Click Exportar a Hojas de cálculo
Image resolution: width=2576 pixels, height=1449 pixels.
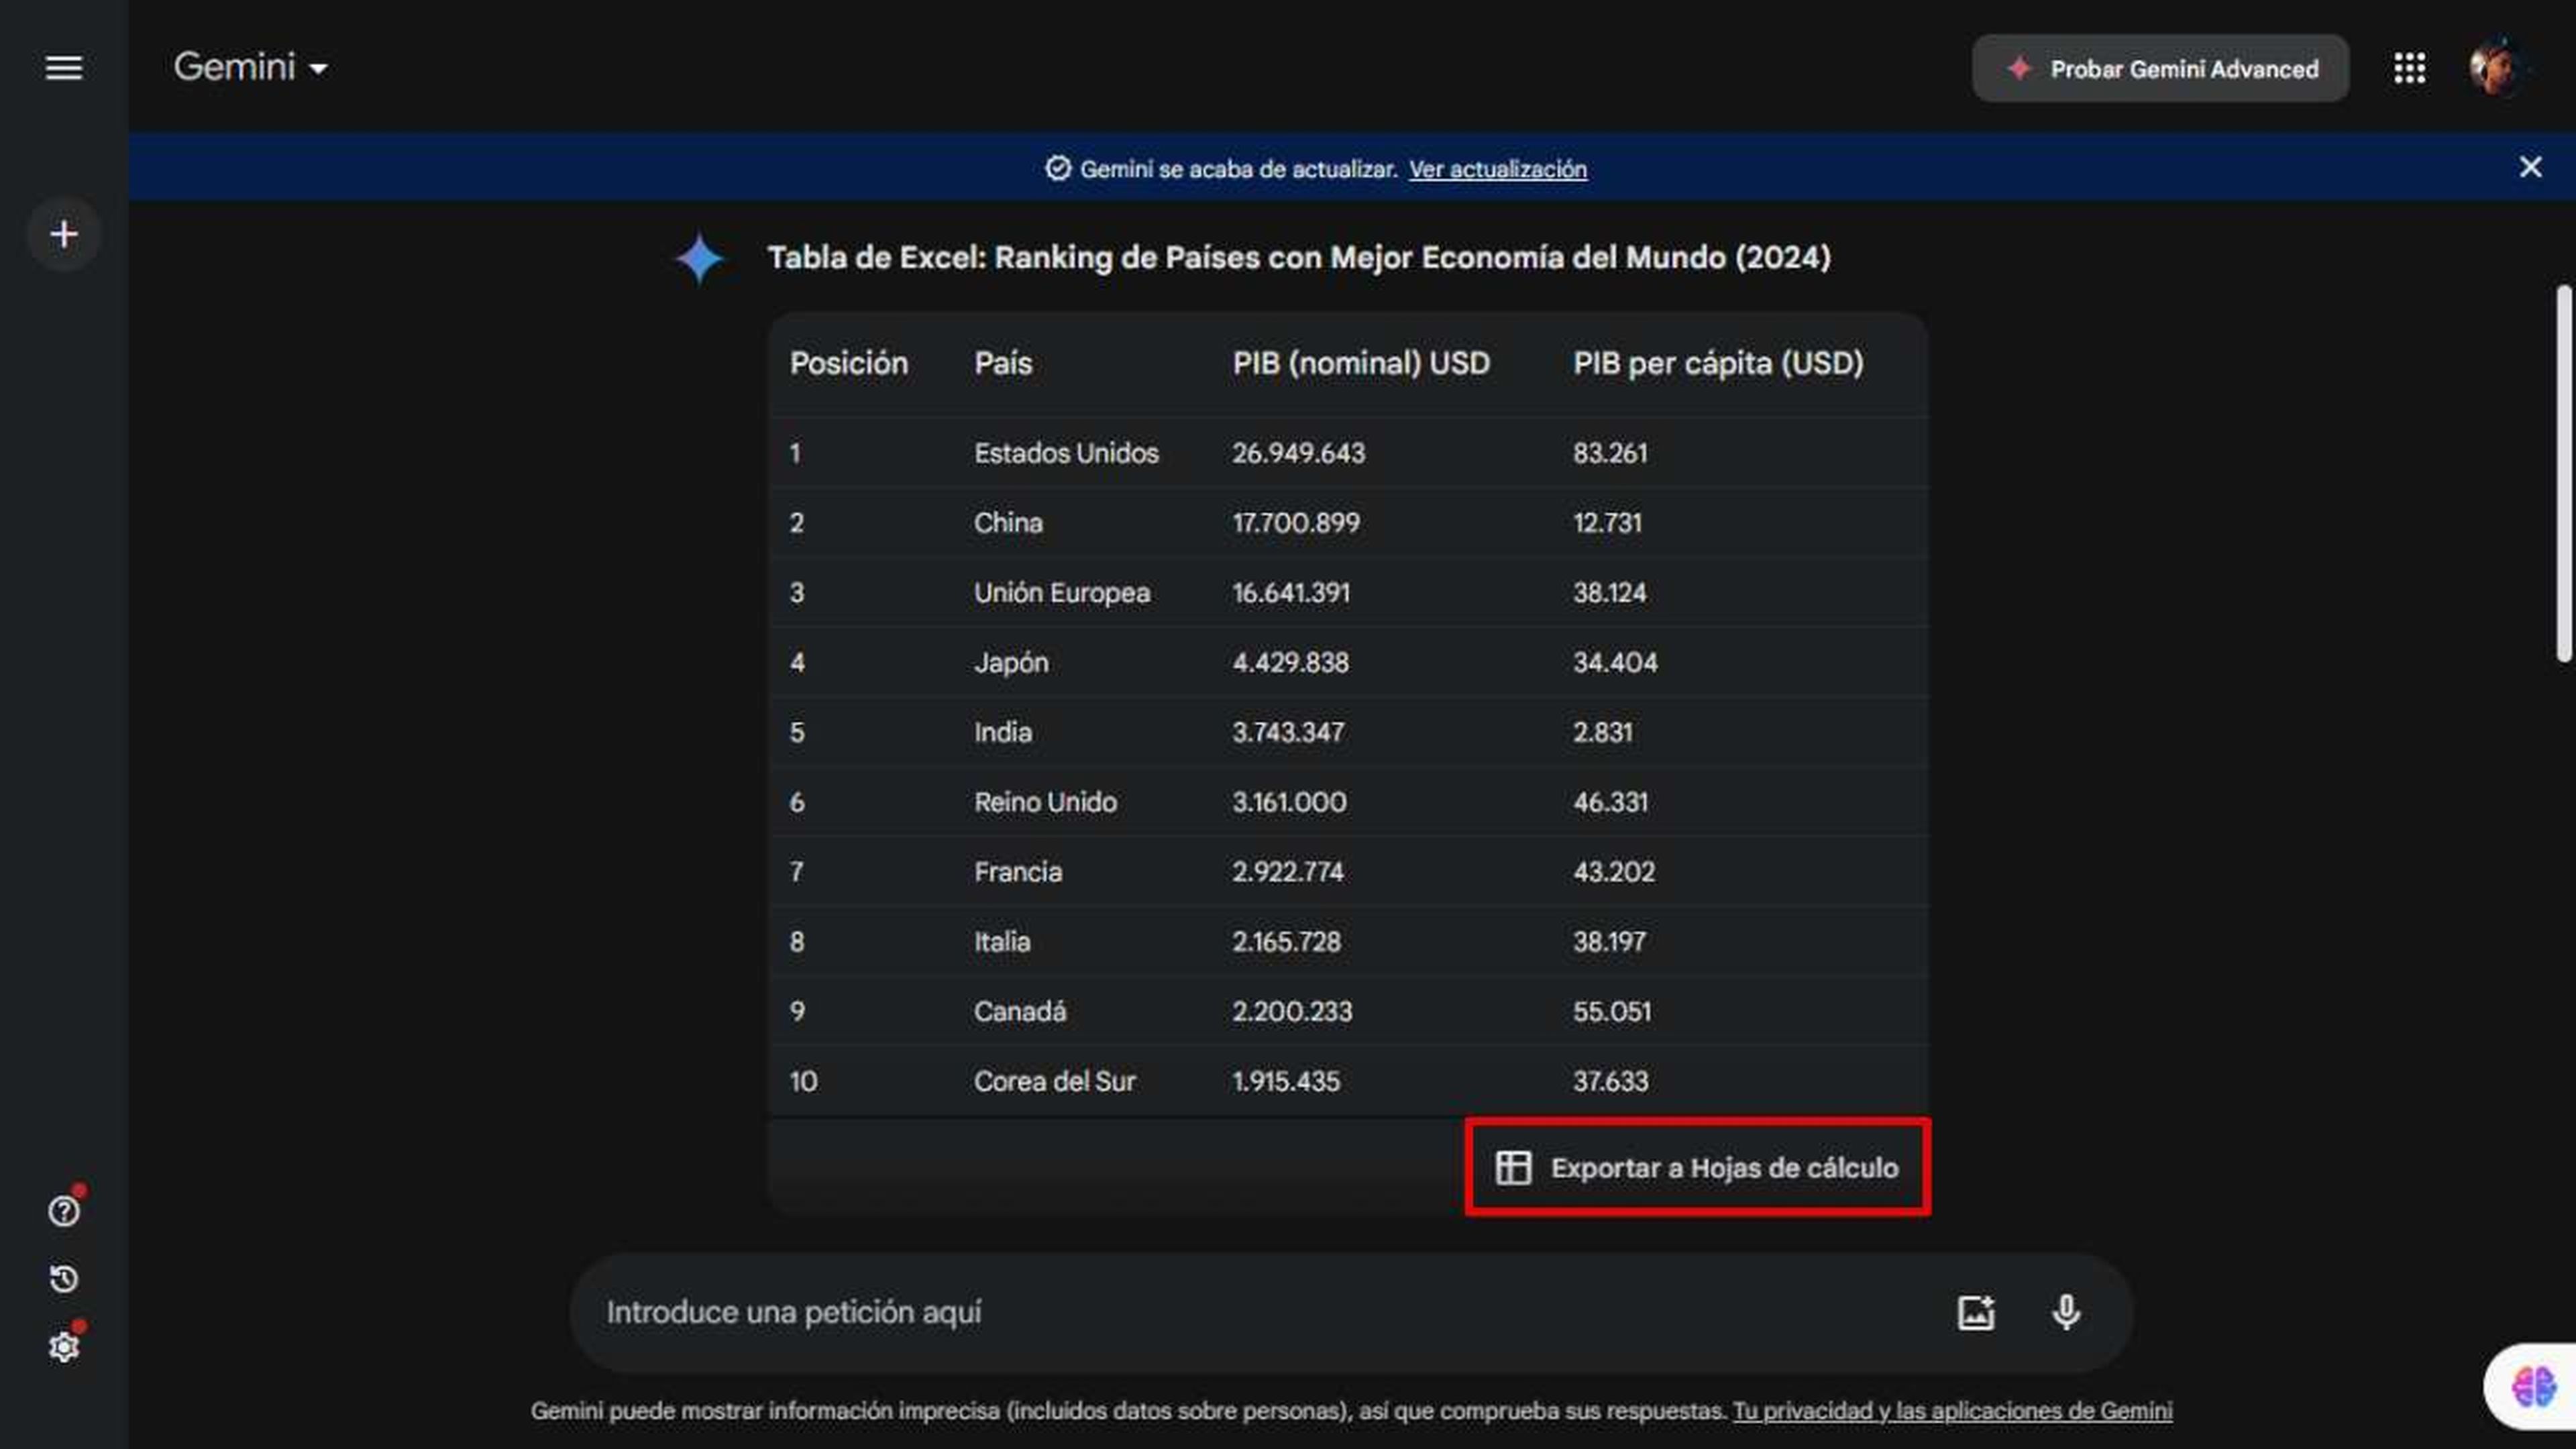pyautogui.click(x=1697, y=1167)
